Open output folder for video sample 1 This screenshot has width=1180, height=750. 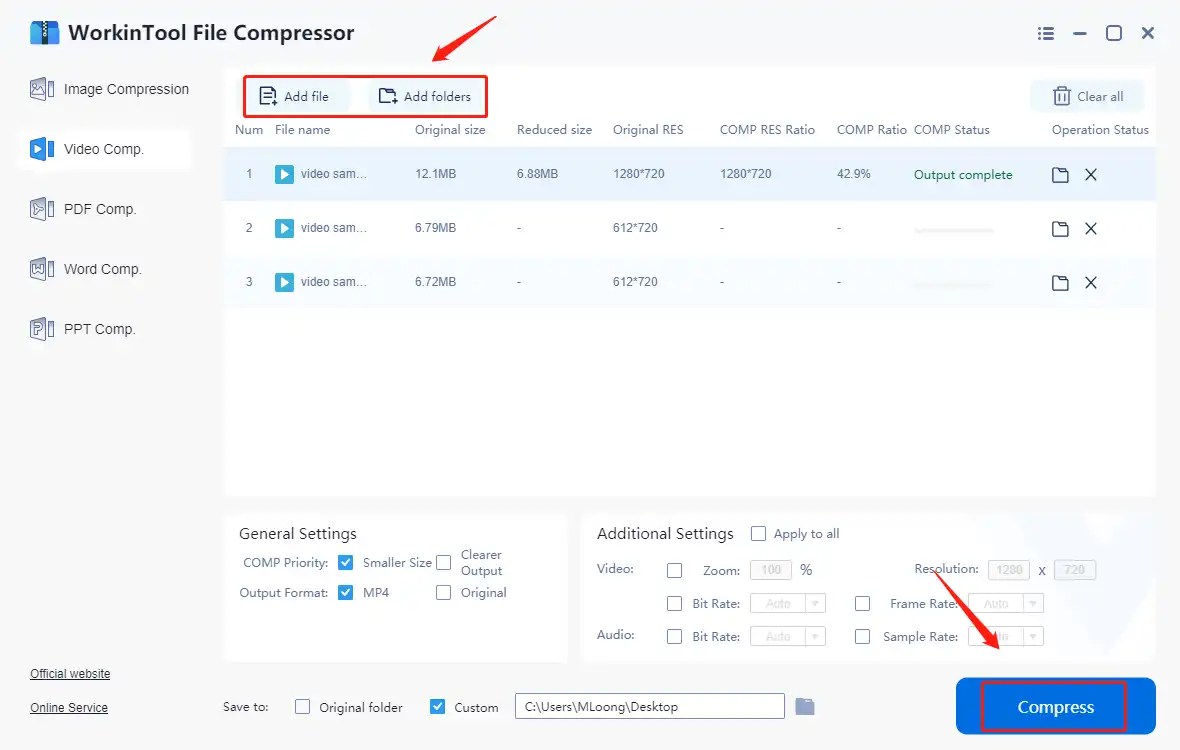(1060, 173)
